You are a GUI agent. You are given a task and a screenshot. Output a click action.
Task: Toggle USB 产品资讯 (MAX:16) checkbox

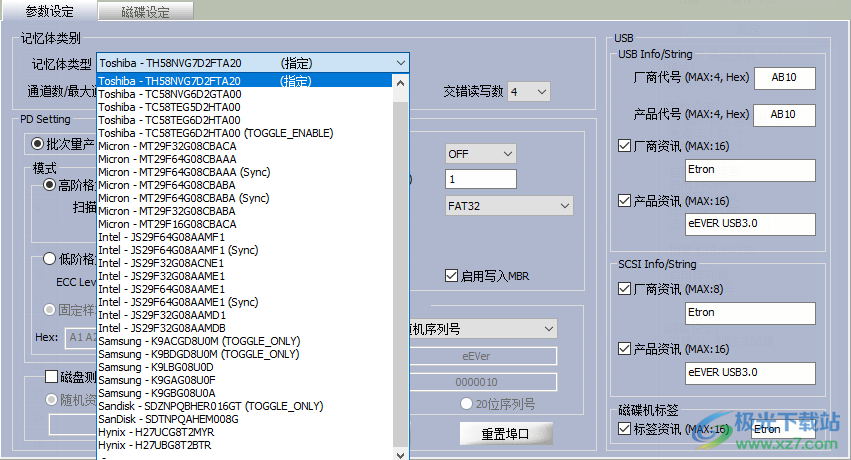point(625,201)
